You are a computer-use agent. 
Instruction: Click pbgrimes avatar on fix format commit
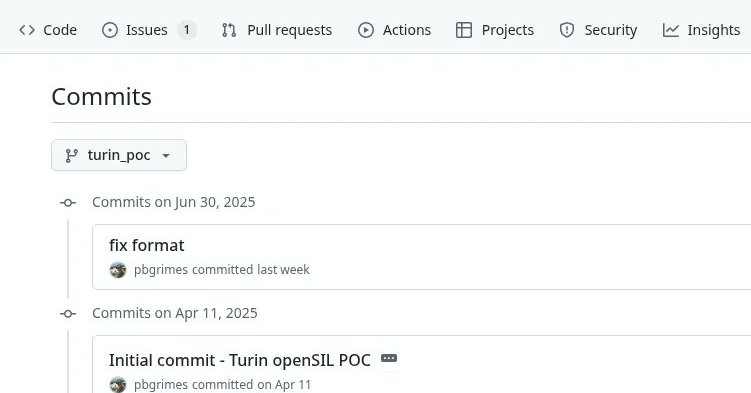pos(118,270)
